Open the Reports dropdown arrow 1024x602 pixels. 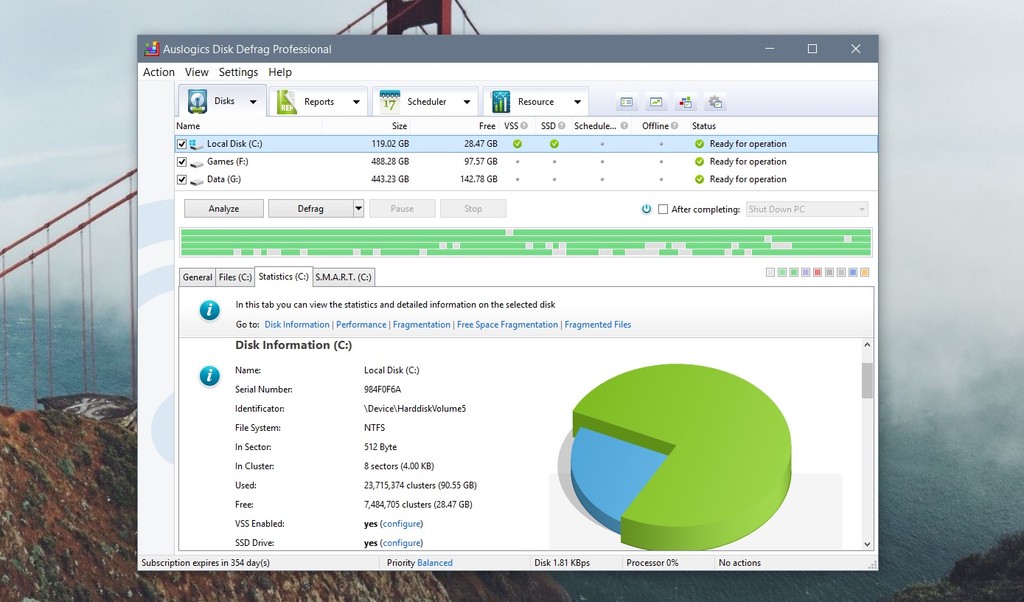tap(356, 102)
